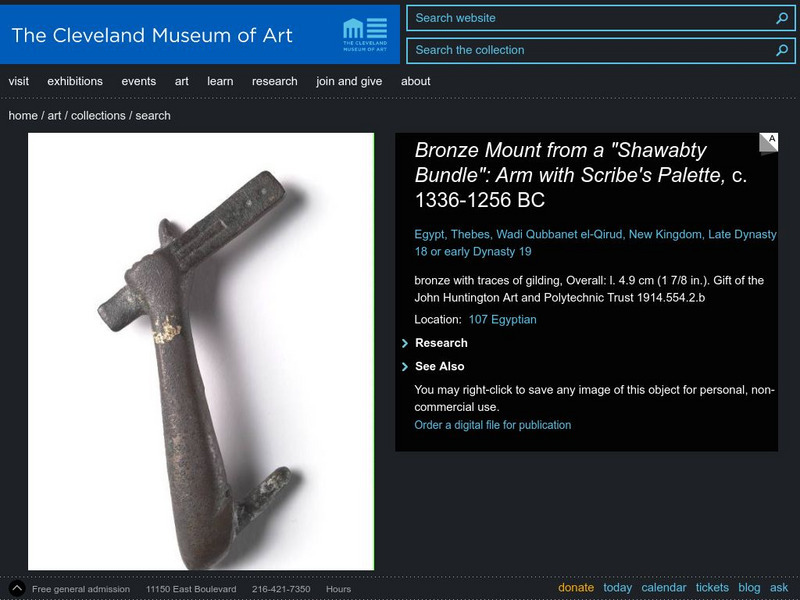Click the bronze arm artifact image
This screenshot has width=800, height=600.
coord(201,351)
